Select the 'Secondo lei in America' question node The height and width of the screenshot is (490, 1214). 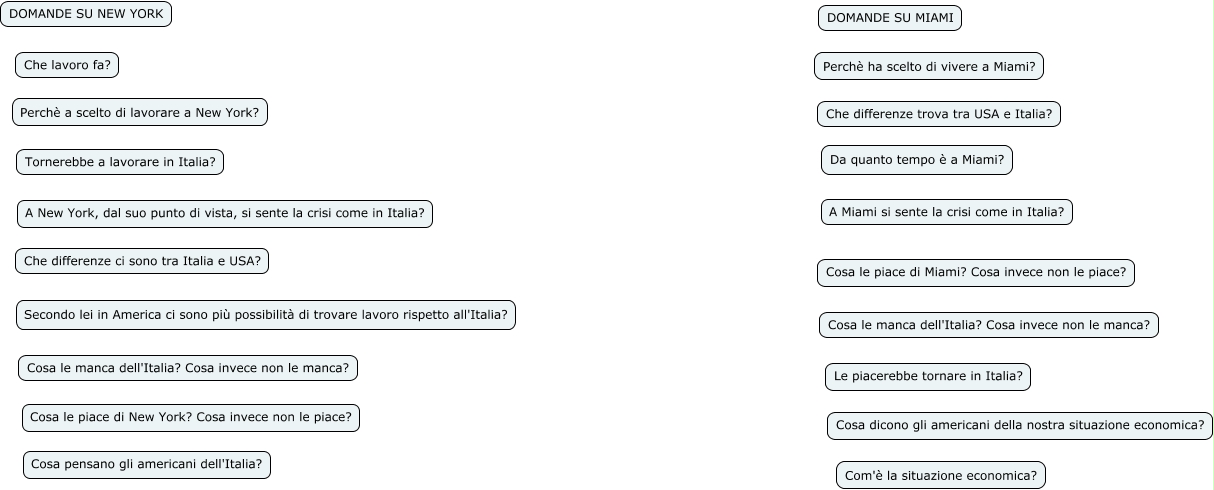266,315
